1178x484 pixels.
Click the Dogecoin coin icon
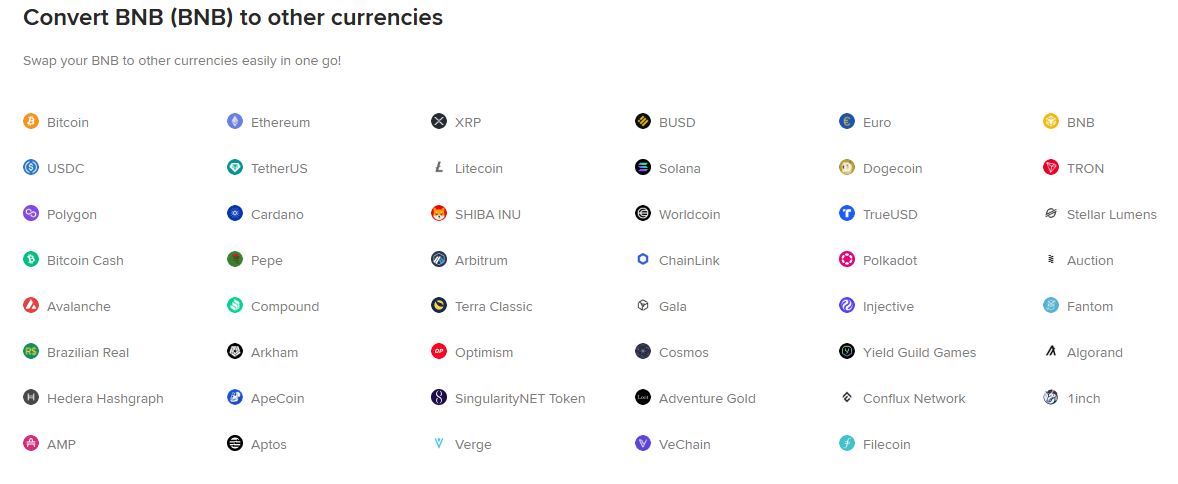click(x=847, y=168)
